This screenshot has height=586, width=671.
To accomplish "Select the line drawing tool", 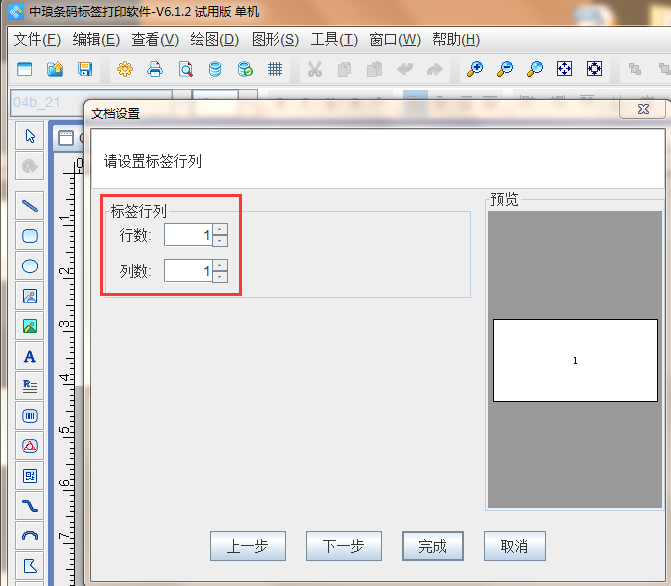I will click(x=30, y=205).
